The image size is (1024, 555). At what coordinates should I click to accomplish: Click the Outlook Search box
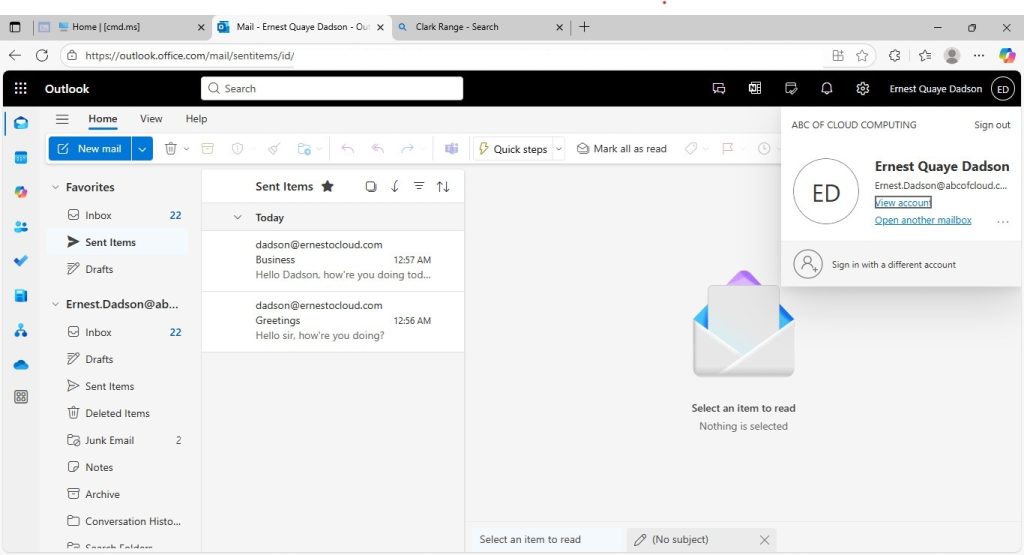[332, 89]
